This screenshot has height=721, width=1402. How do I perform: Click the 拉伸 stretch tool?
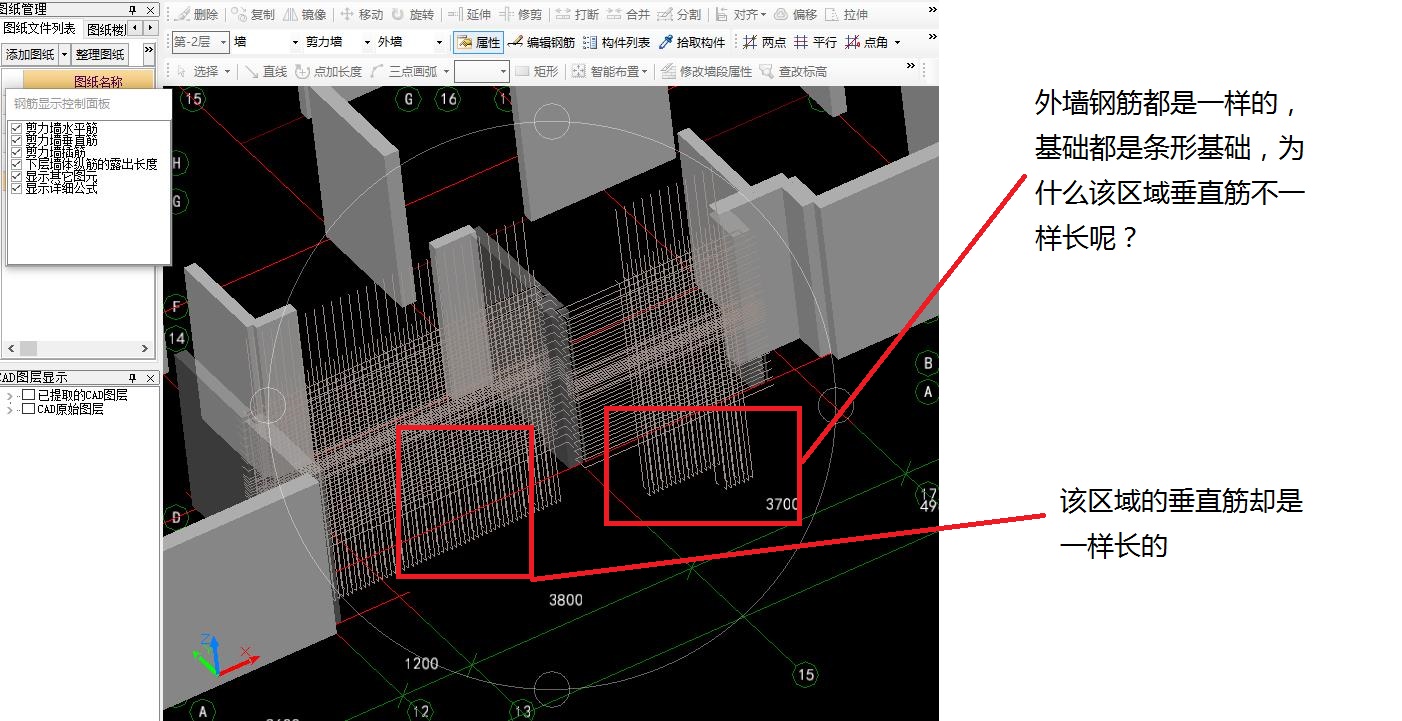click(x=845, y=15)
